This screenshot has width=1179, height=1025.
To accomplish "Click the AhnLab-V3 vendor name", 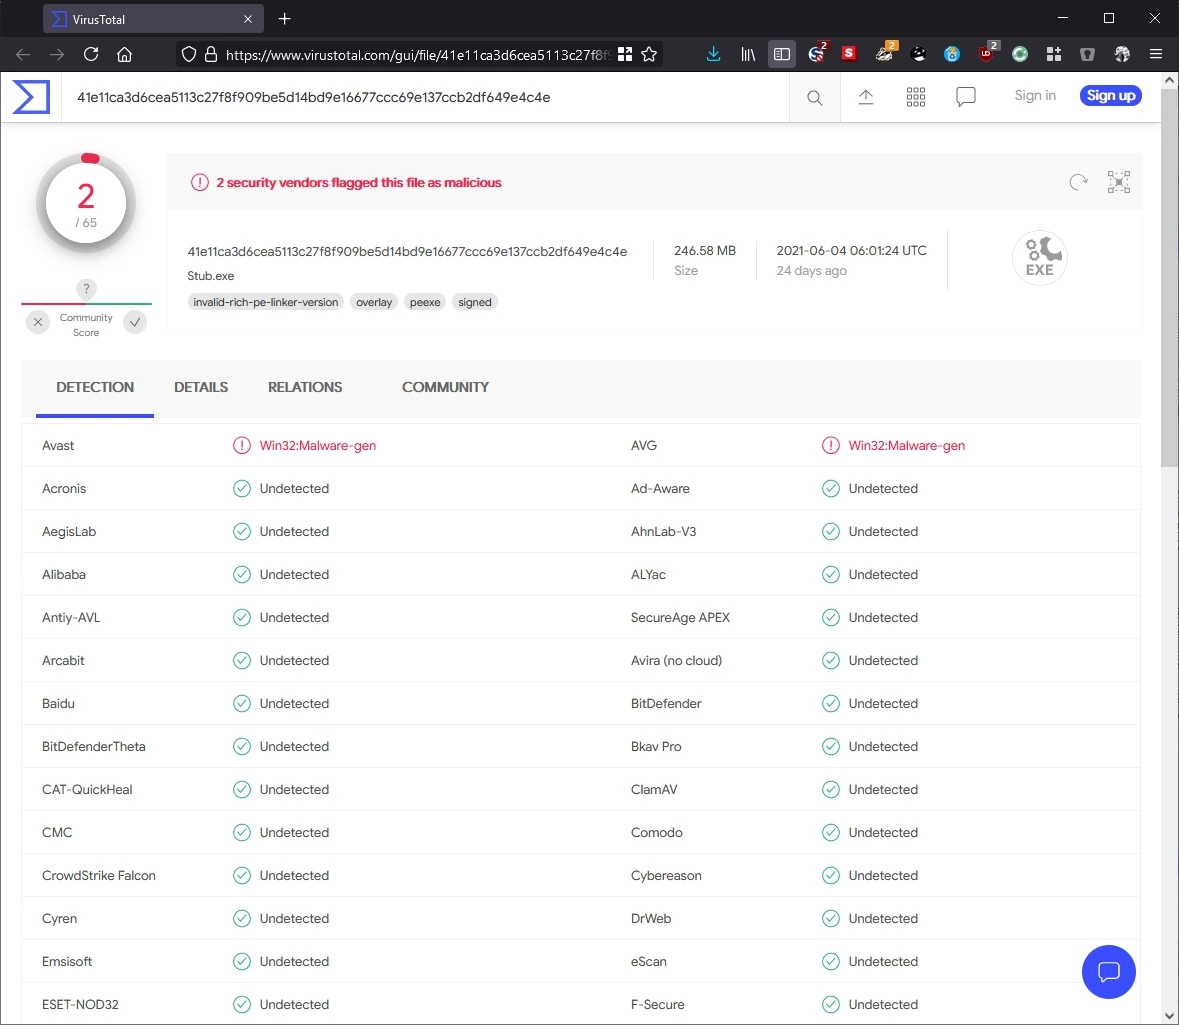I will (x=663, y=532).
